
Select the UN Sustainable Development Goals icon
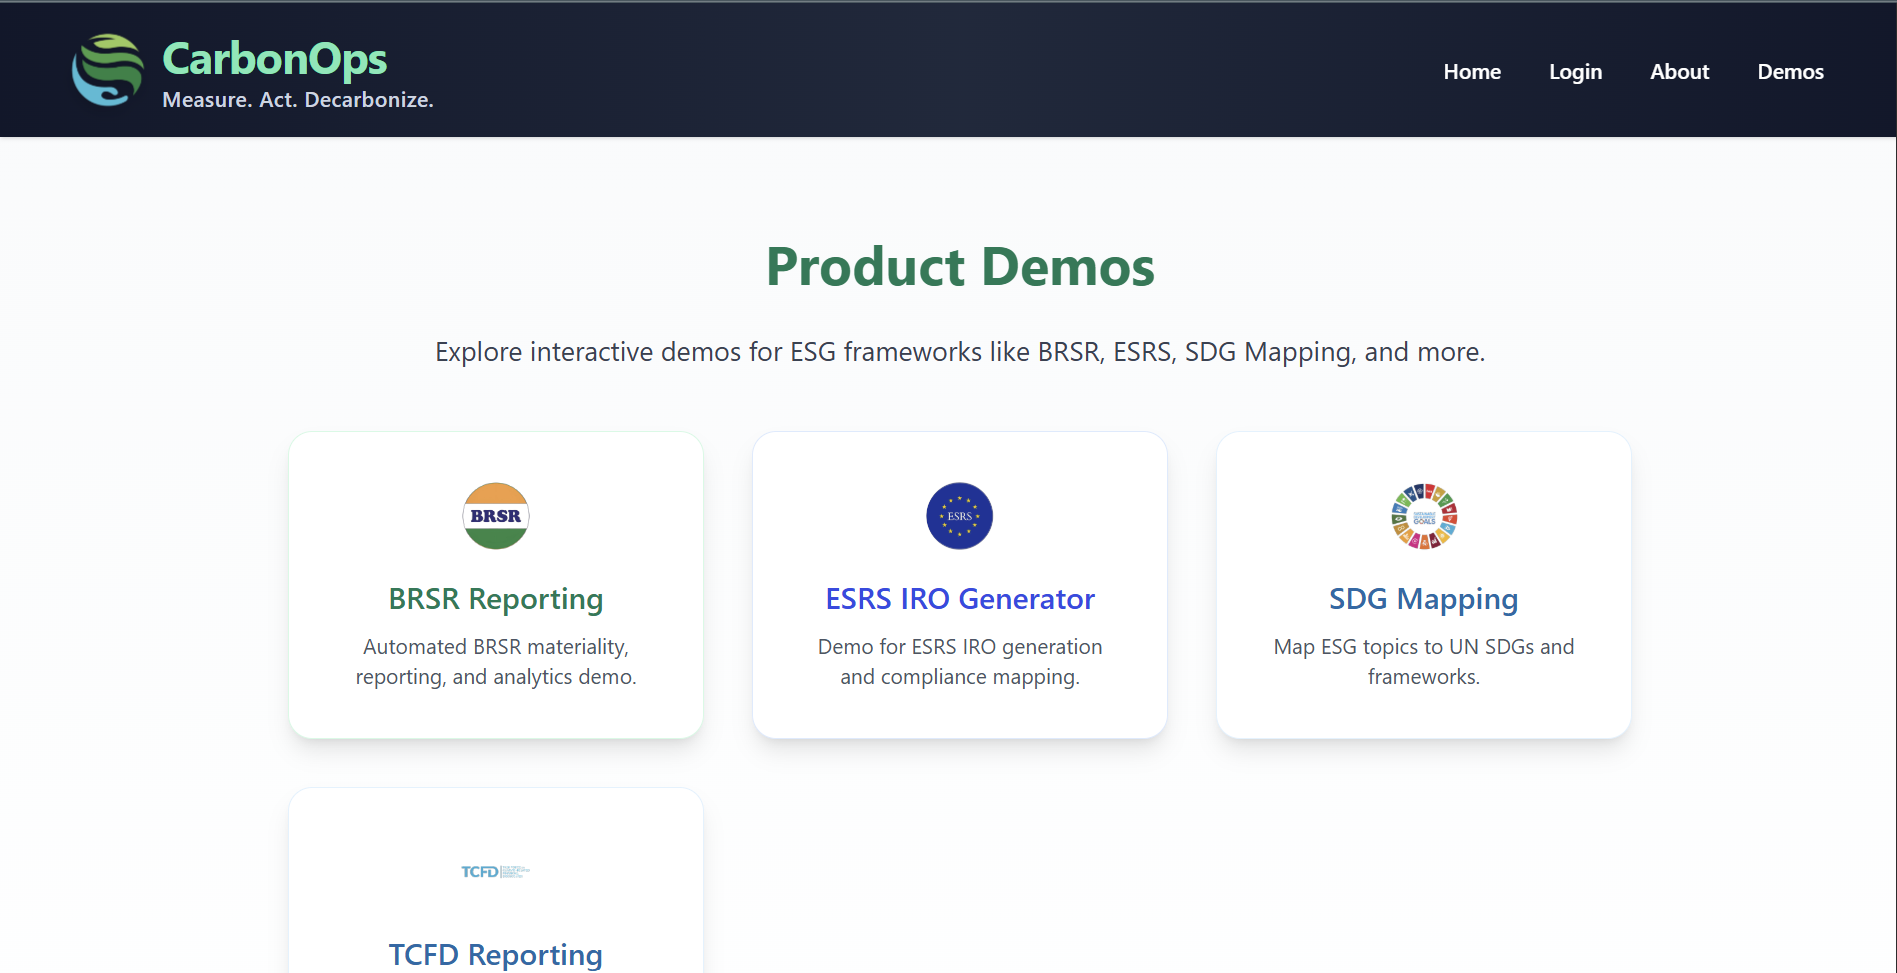point(1423,515)
